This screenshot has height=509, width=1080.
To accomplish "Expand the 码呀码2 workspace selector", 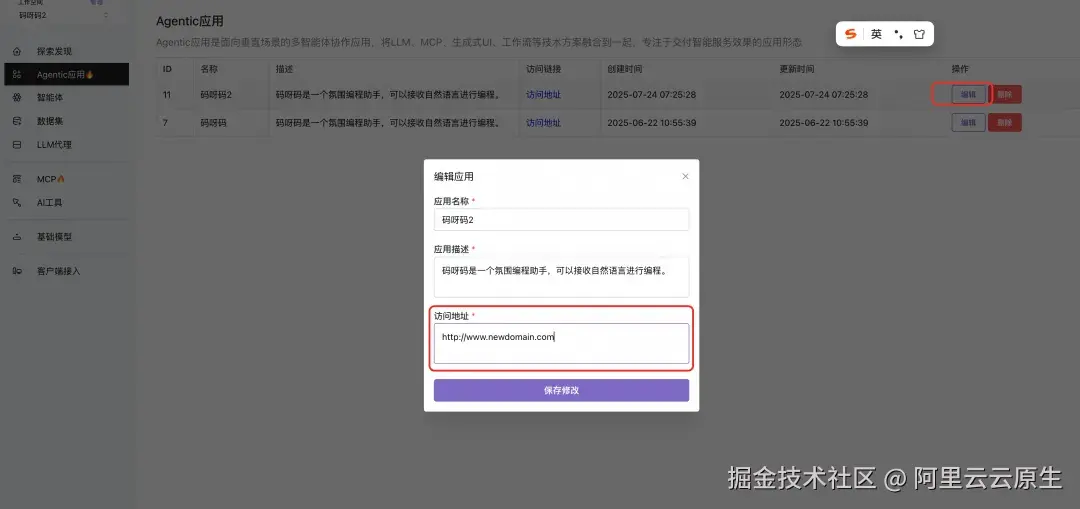I will pyautogui.click(x=63, y=15).
